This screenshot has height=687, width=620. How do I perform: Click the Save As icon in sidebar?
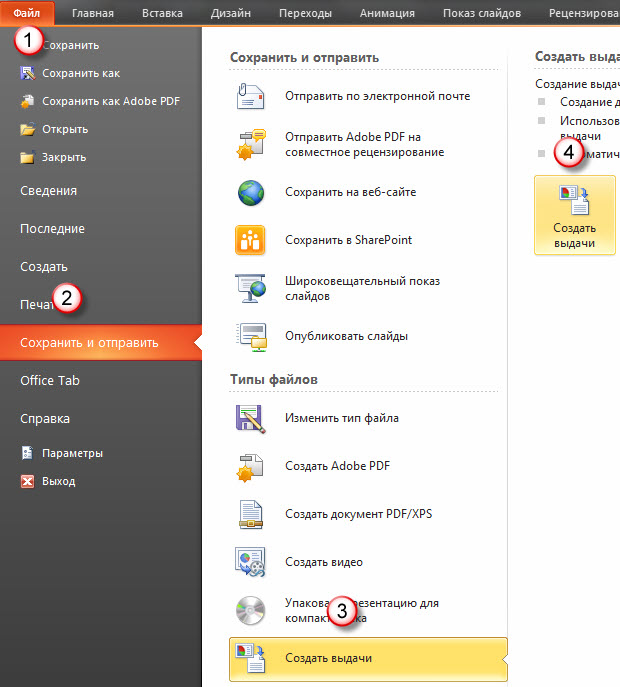28,73
